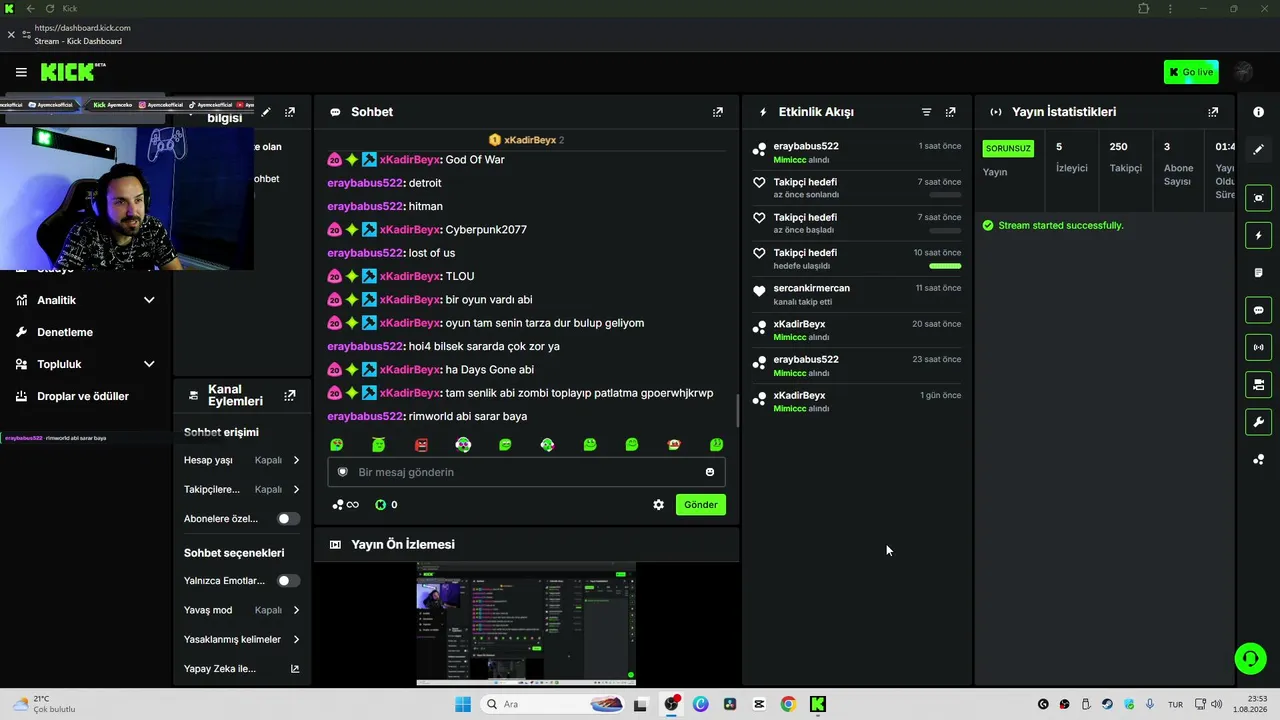Toggle the stream stats broadcast widget icon
The height and width of the screenshot is (720, 1280).
click(1258, 347)
